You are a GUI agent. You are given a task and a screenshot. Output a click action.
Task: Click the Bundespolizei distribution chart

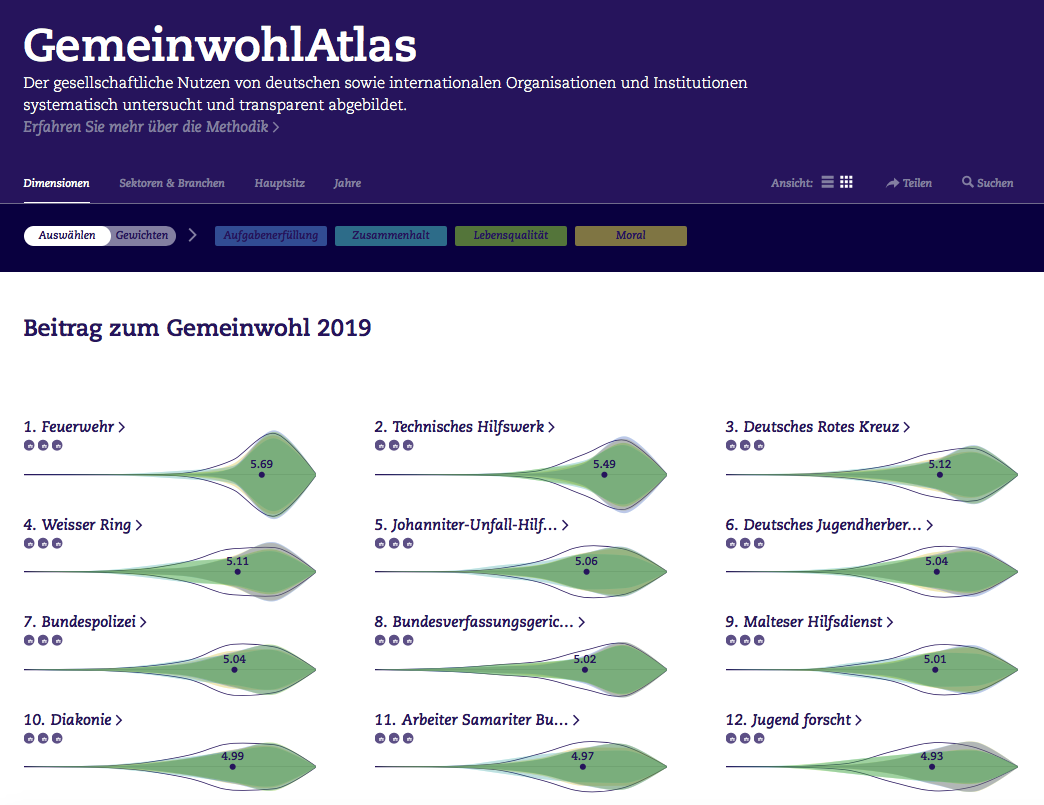click(x=170, y=669)
